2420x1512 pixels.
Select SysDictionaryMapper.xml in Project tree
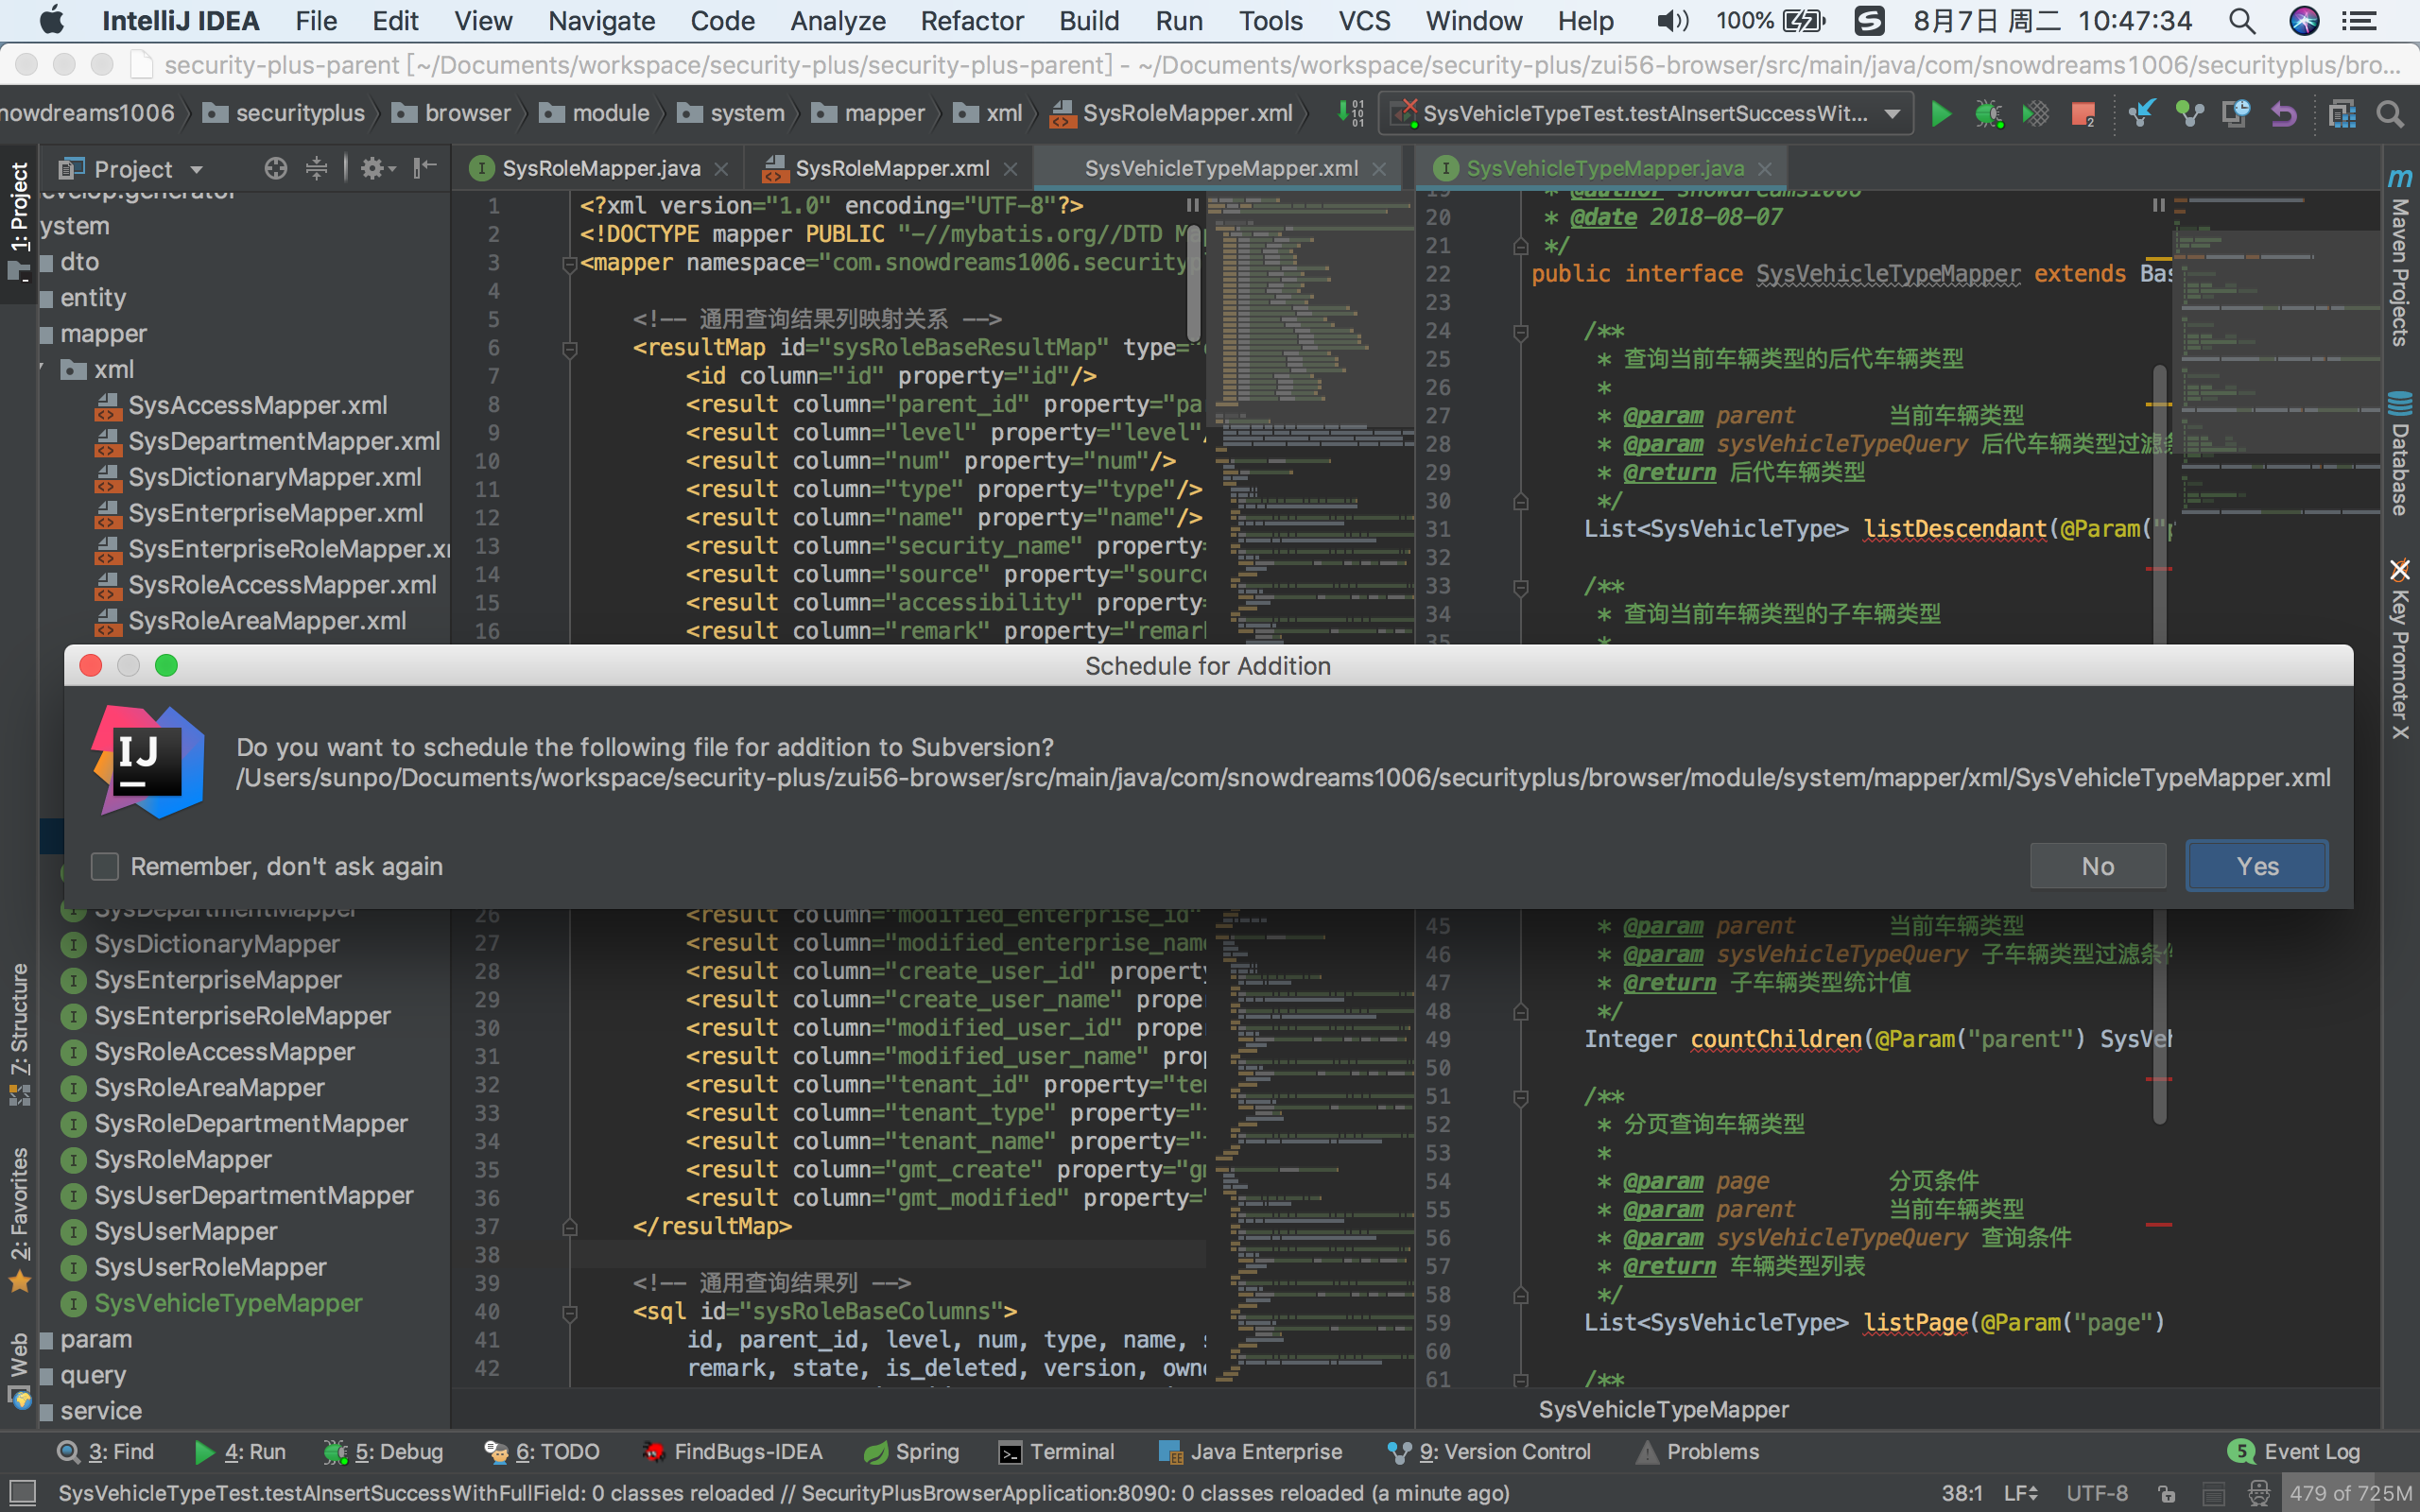pyautogui.click(x=274, y=477)
